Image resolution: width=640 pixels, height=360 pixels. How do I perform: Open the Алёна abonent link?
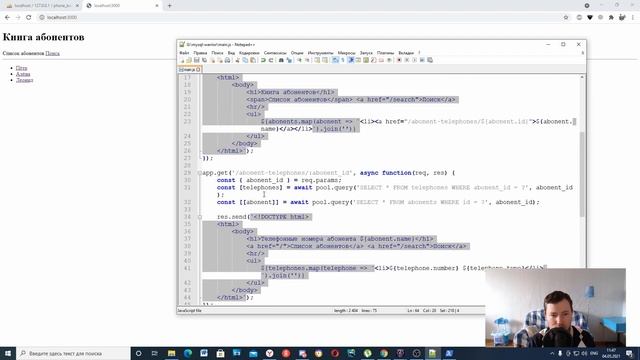click(x=23, y=74)
